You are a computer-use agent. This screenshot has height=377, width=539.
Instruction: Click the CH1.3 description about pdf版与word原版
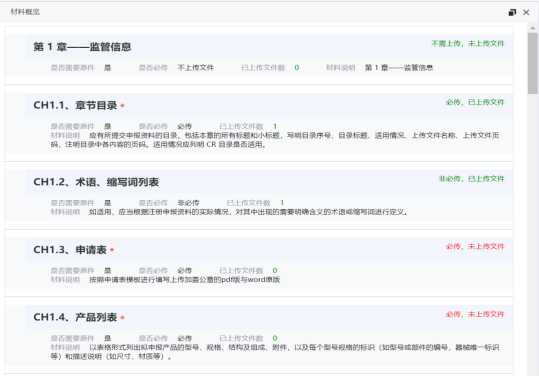coord(185,279)
